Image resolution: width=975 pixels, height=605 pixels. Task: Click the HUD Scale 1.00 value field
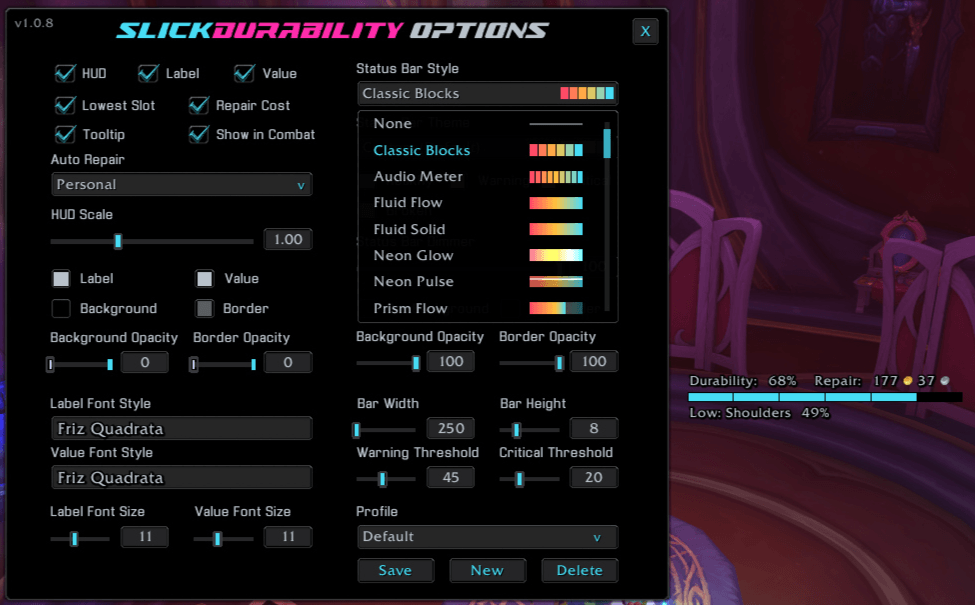[288, 239]
